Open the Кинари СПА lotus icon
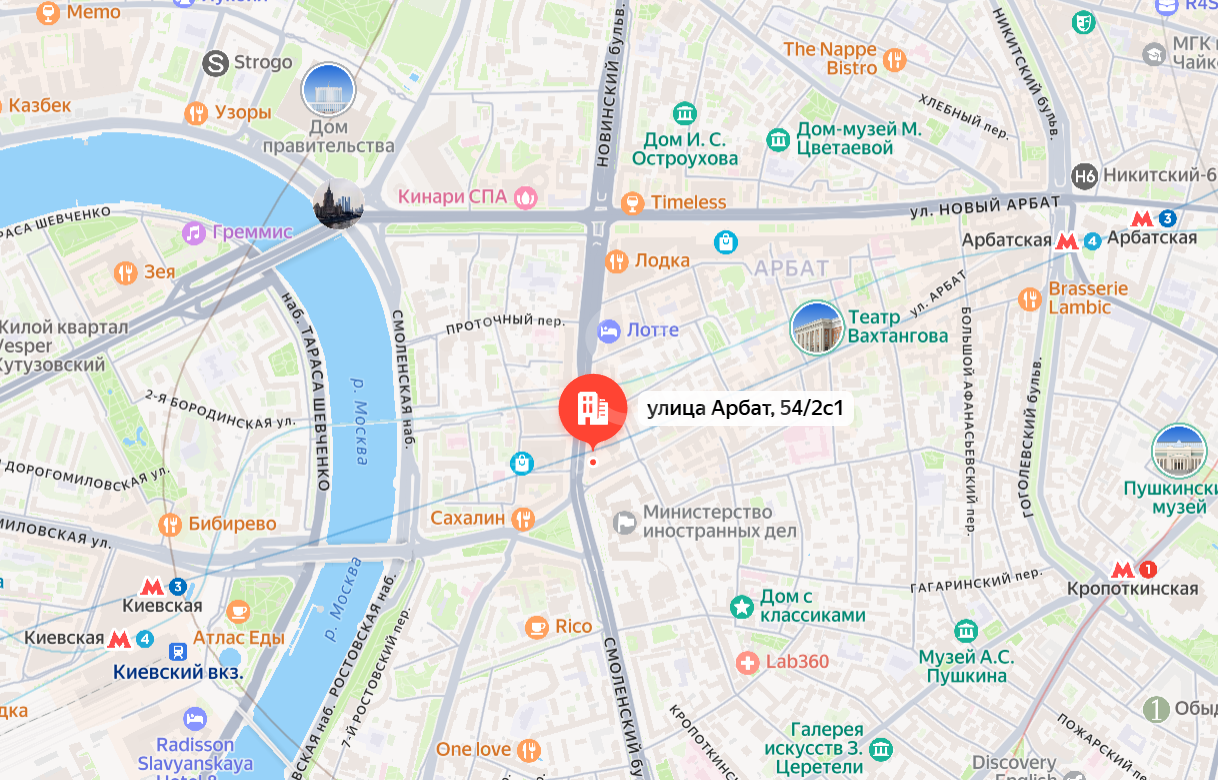Viewport: 1218px width, 780px height. 526,197
